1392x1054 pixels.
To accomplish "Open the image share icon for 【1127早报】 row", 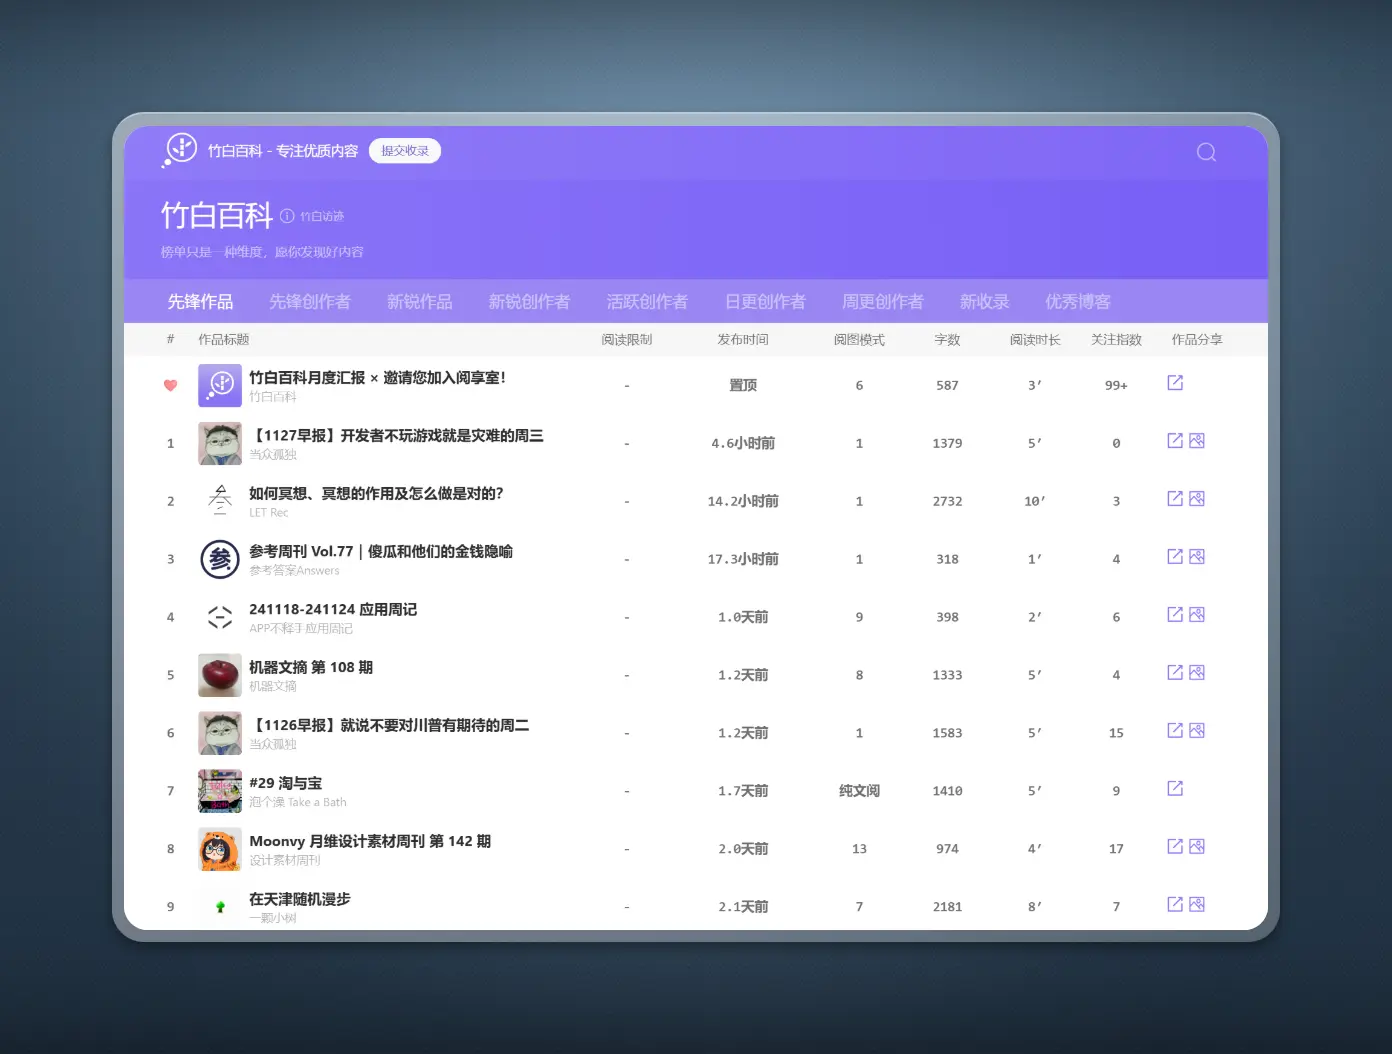I will click(1196, 441).
